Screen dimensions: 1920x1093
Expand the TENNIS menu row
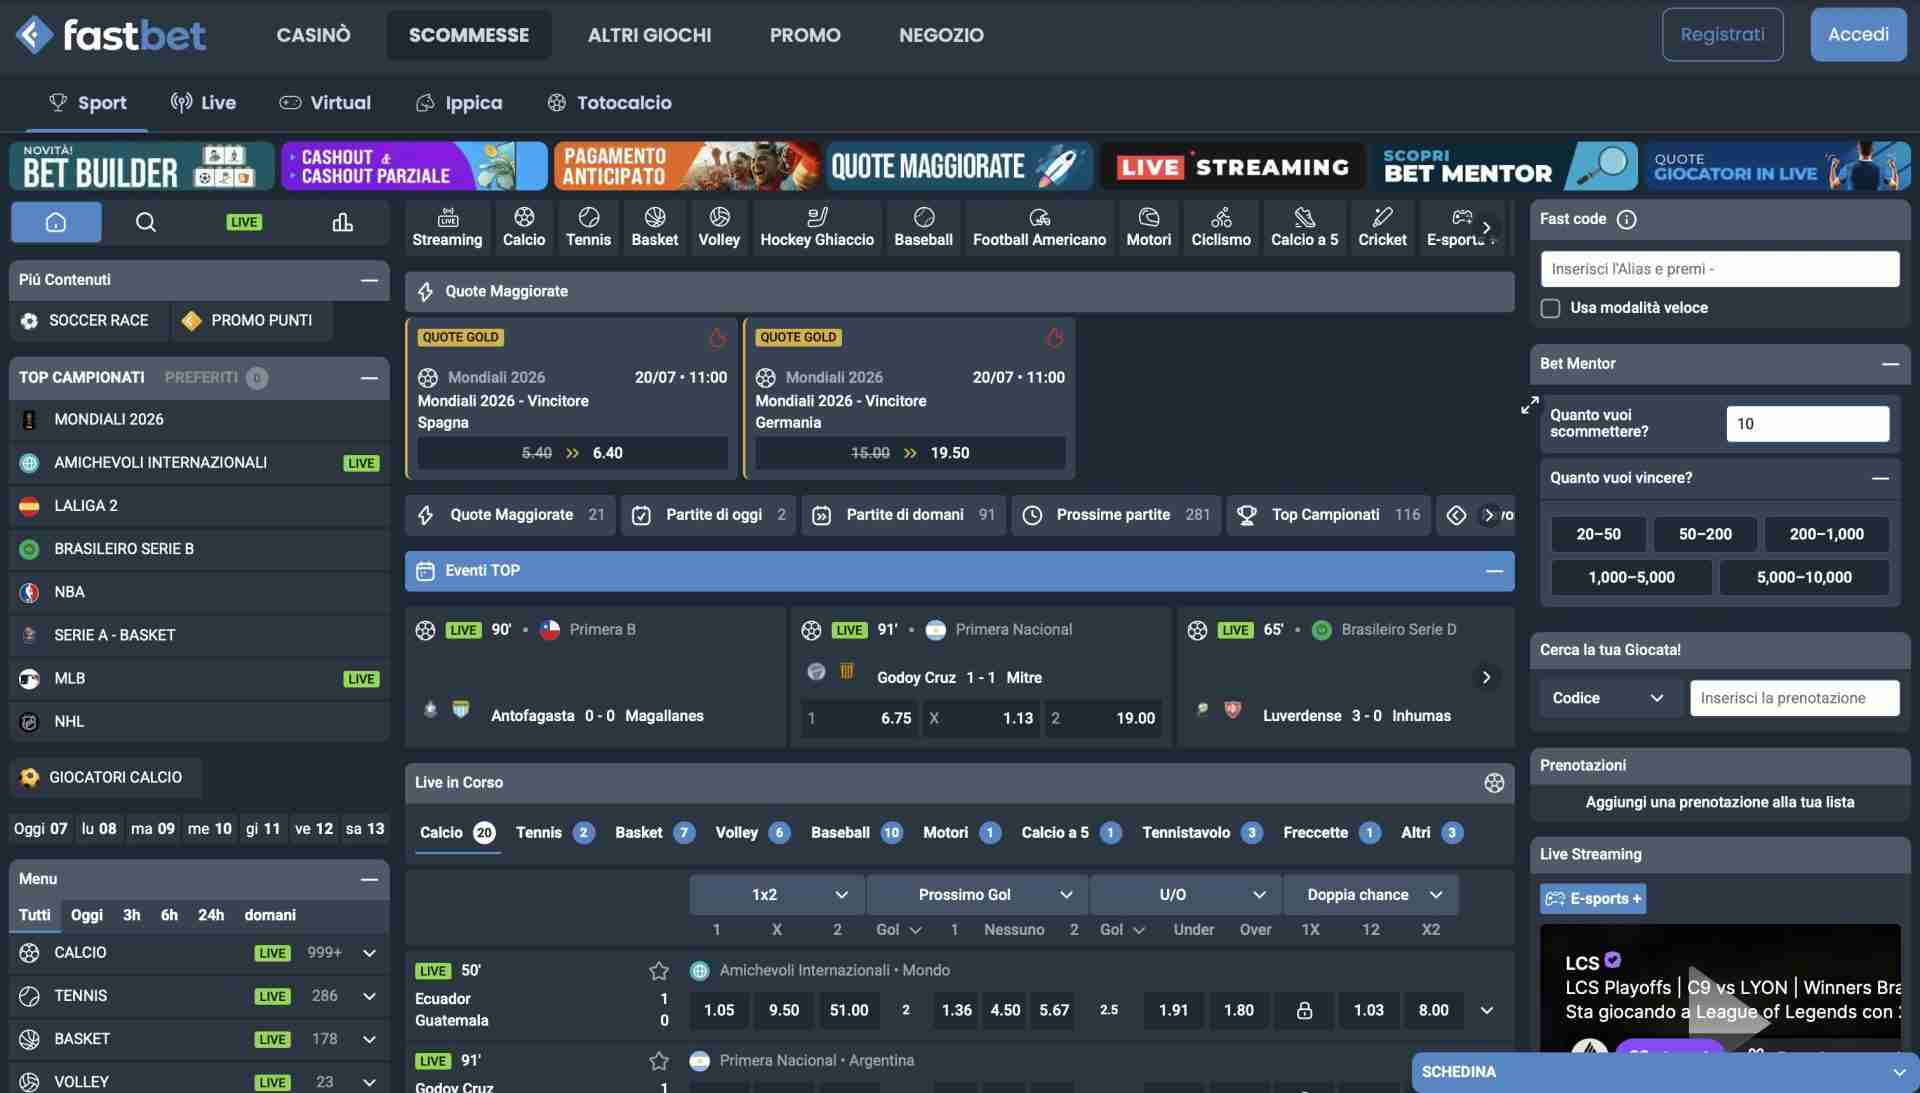point(369,996)
